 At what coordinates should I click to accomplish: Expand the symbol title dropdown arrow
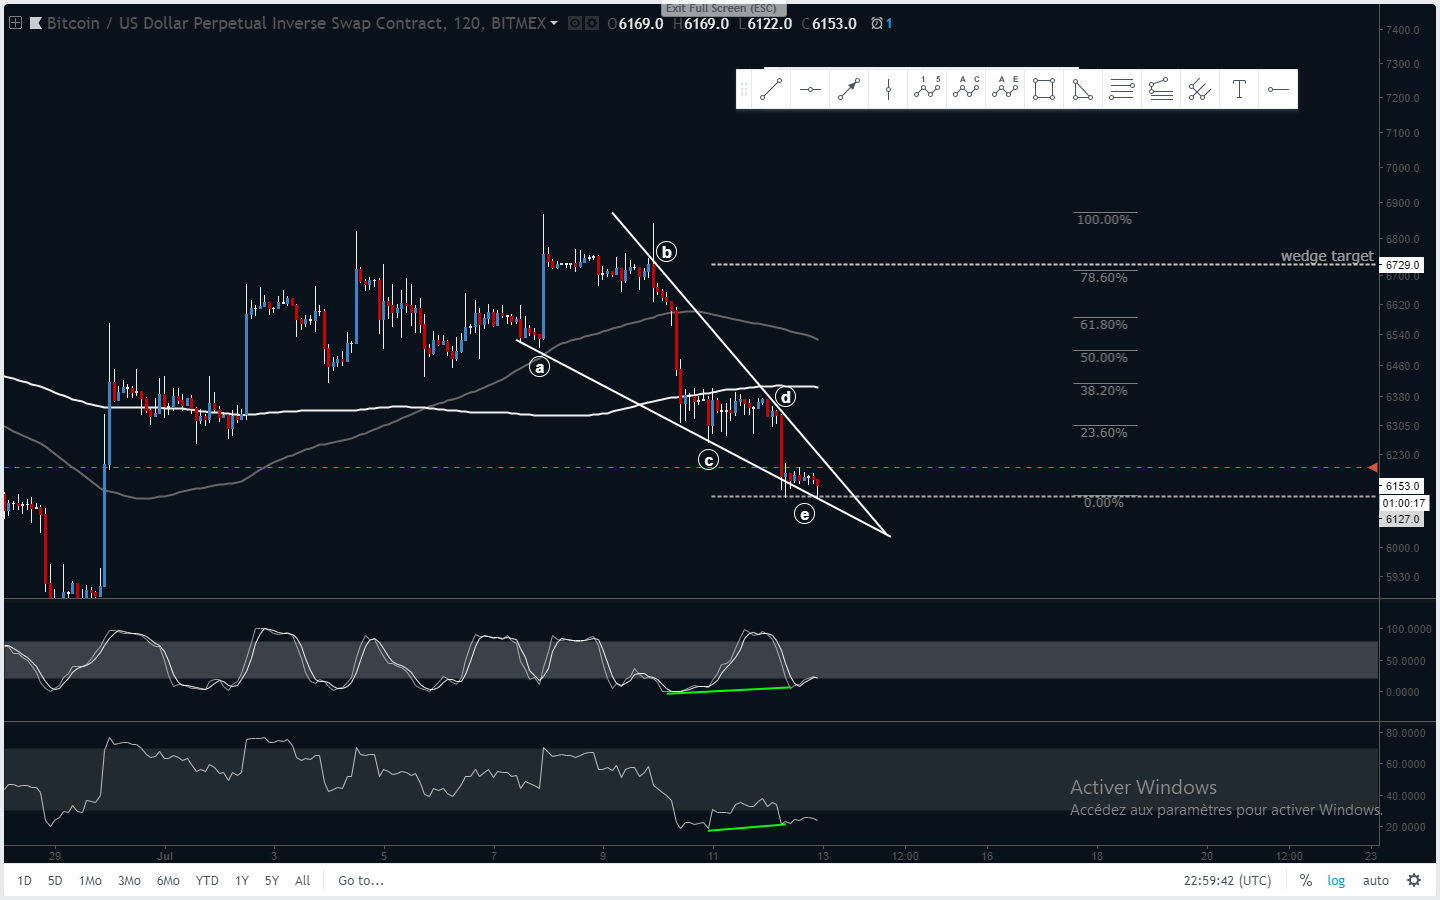(554, 23)
